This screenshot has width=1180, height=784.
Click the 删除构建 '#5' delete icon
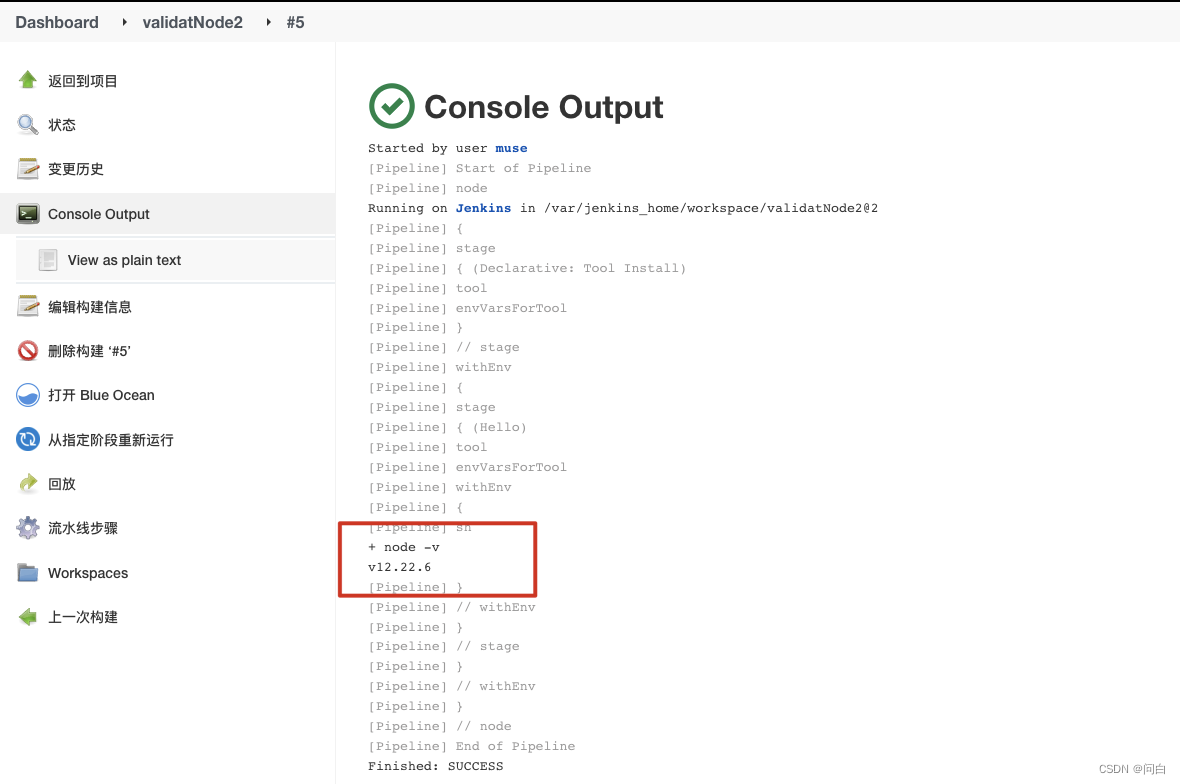(27, 351)
